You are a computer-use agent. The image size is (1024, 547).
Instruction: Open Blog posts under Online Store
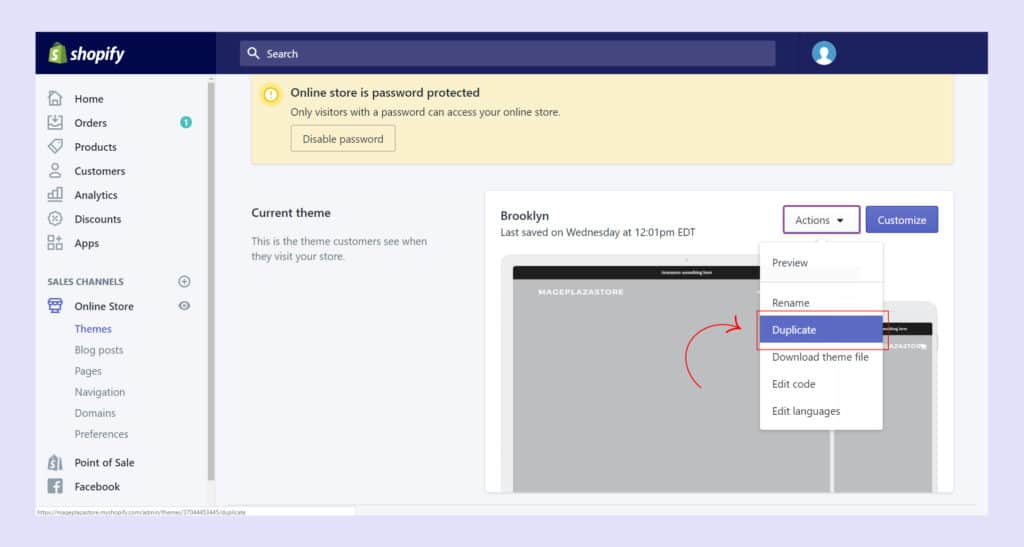[x=99, y=350]
